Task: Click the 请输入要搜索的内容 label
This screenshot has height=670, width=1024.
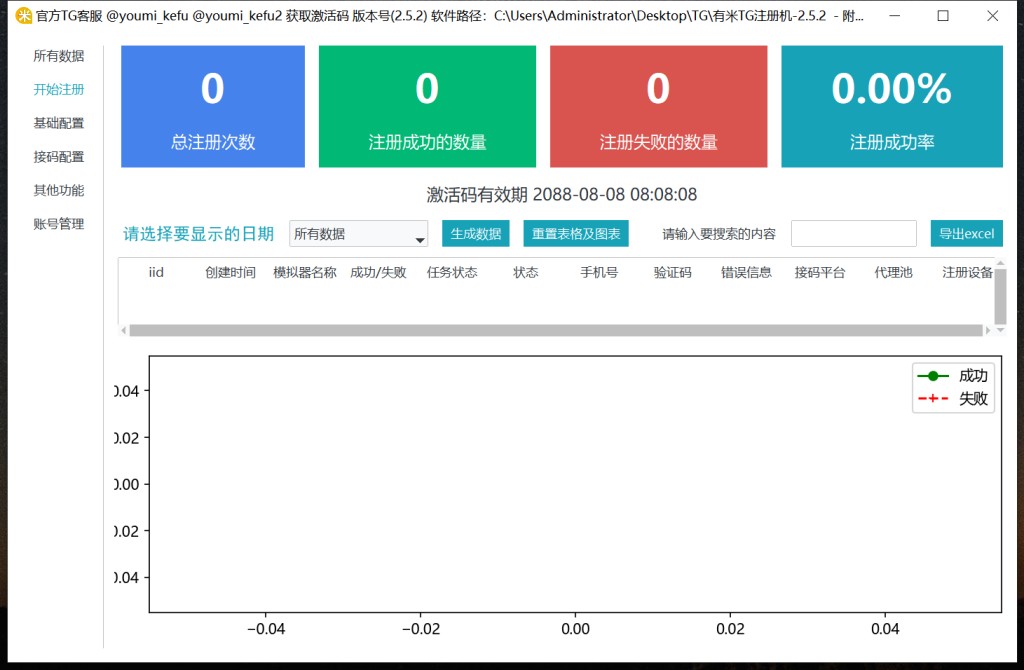Action: (719, 234)
